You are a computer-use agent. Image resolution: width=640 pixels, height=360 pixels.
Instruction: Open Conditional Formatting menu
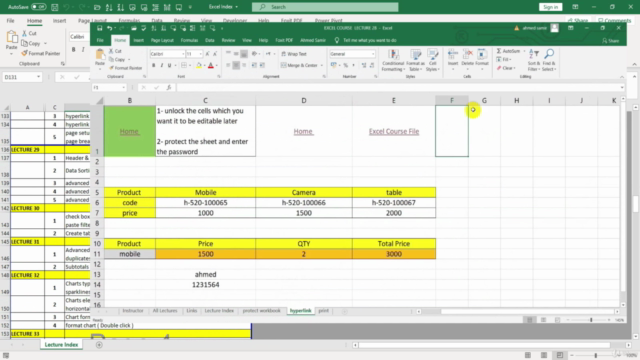pyautogui.click(x=393, y=60)
